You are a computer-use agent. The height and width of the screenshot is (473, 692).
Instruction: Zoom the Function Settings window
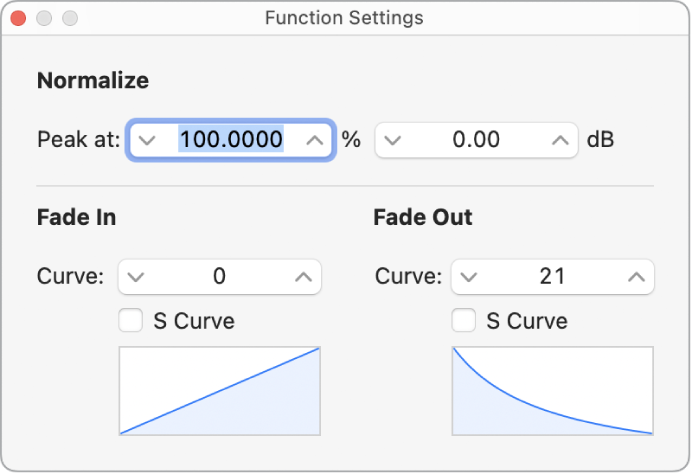(x=69, y=18)
